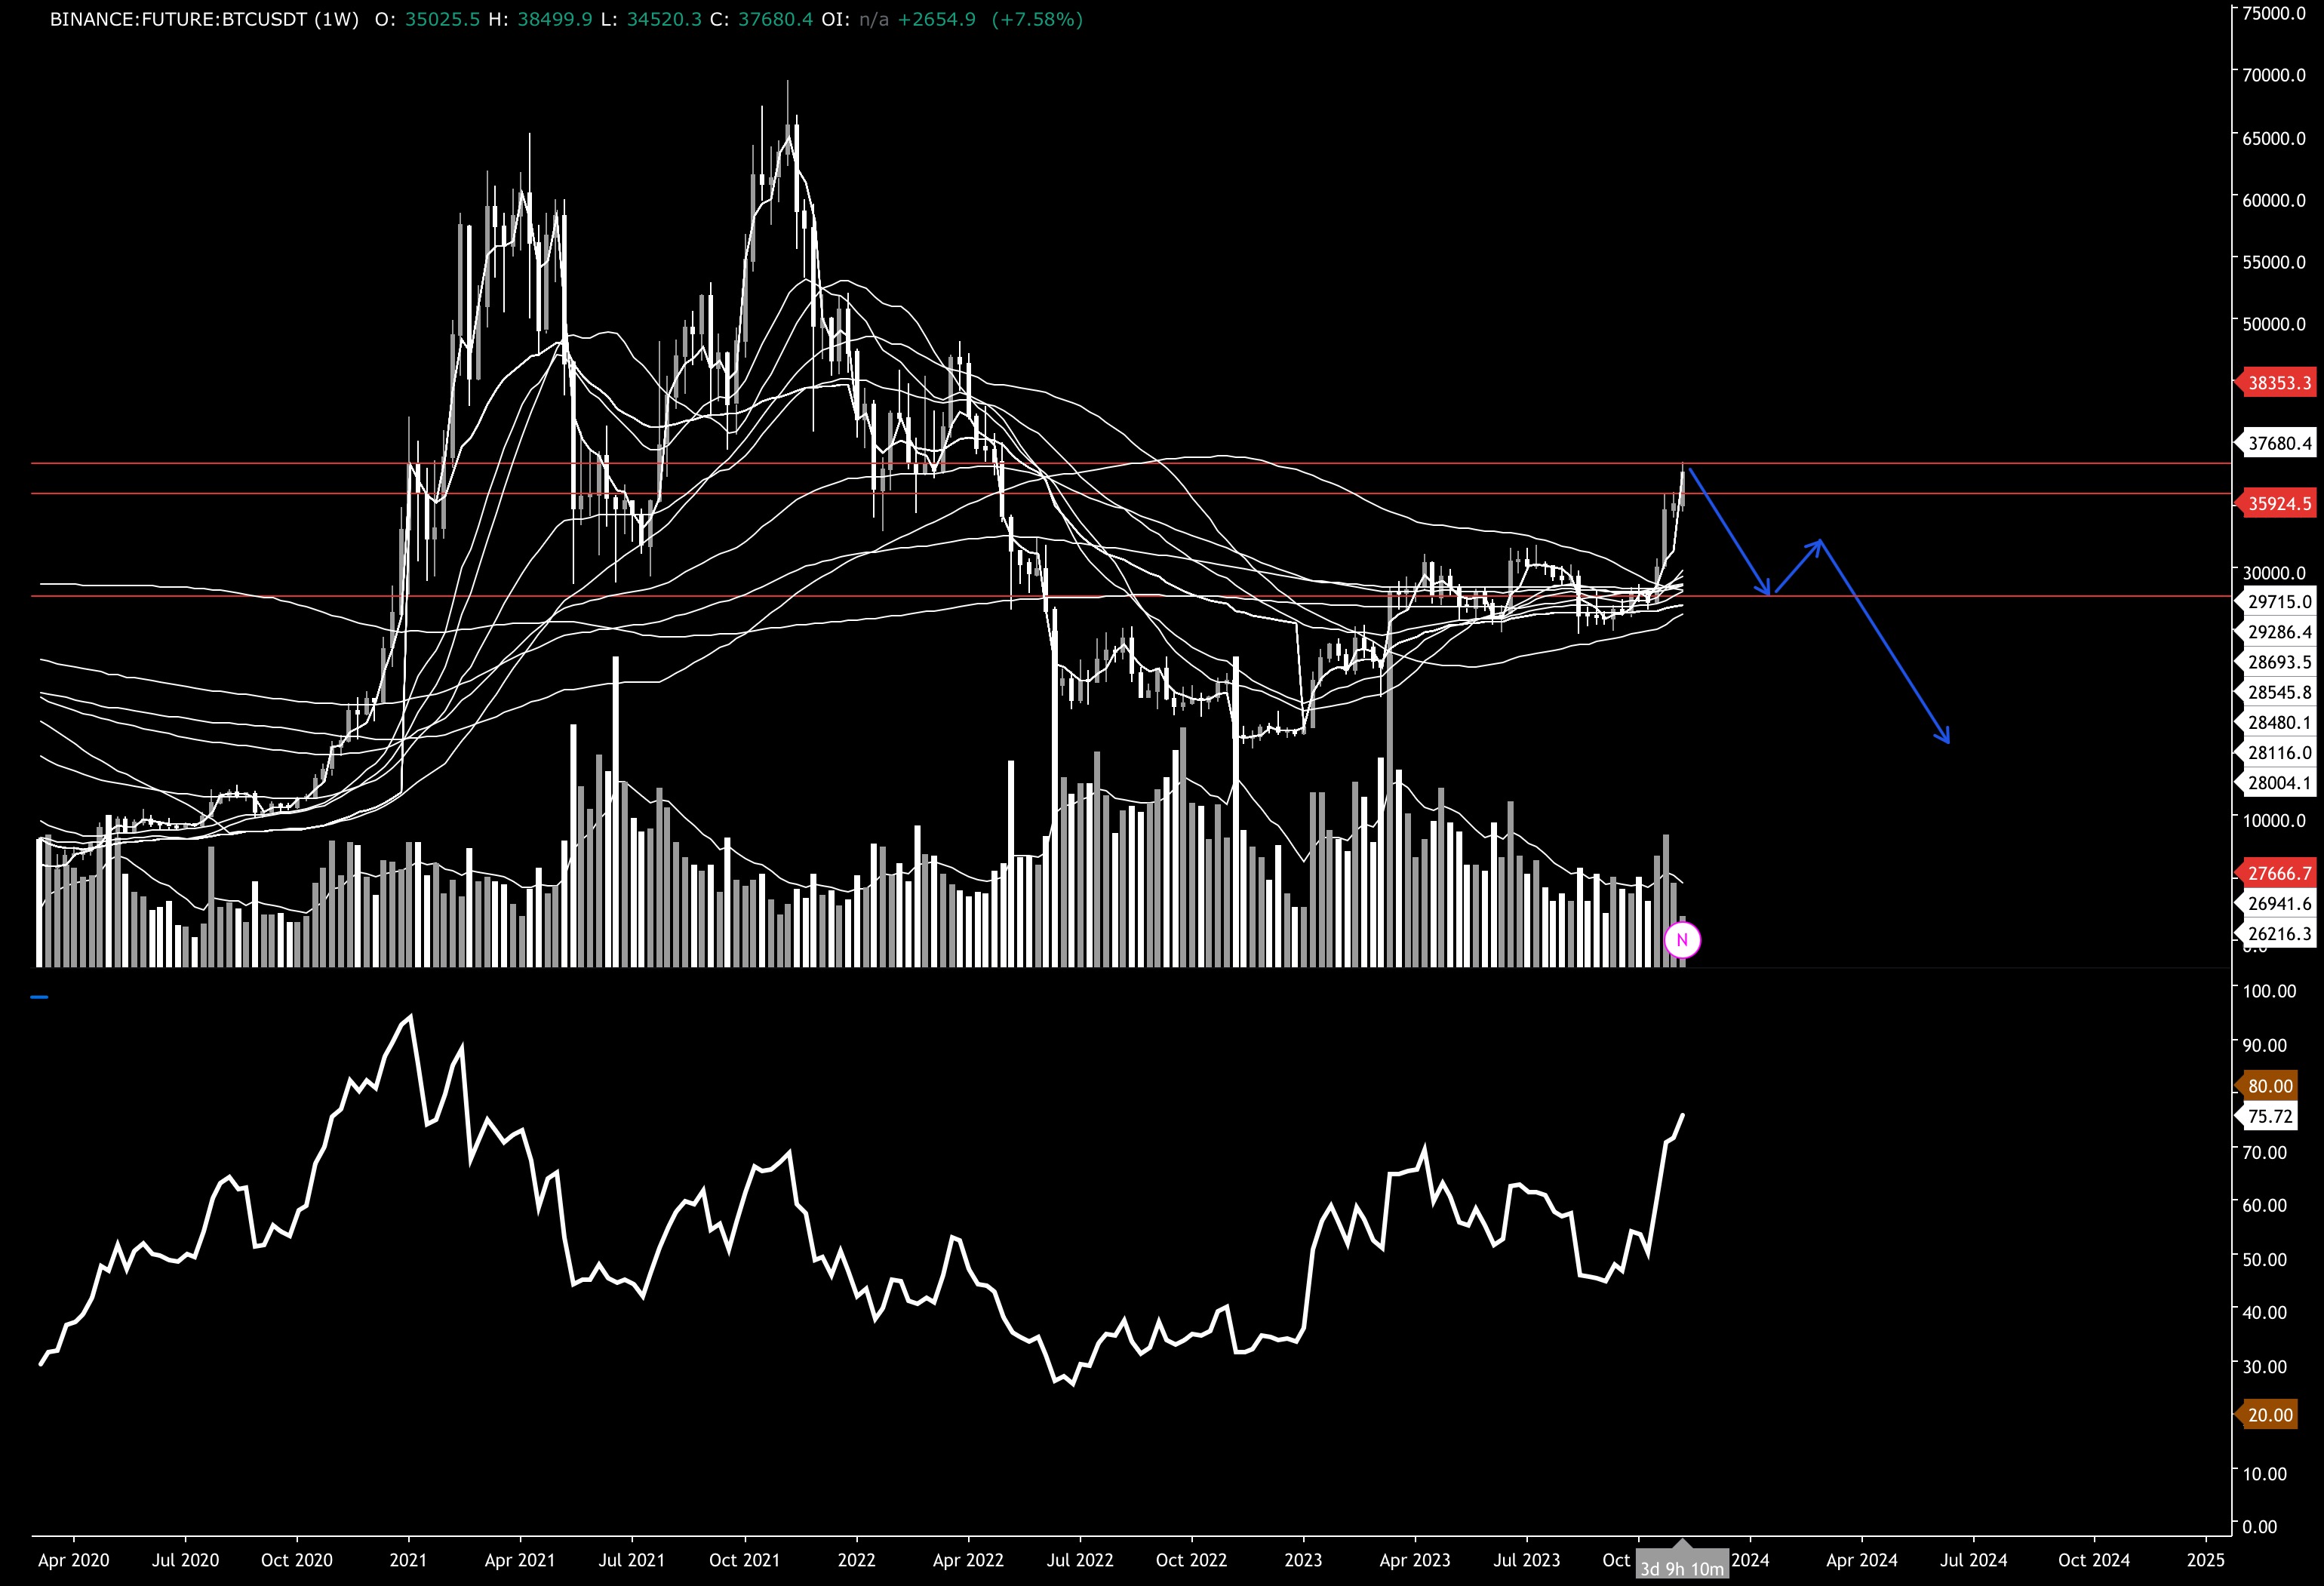
Task: Click the Apr 2024 label on the time axis
Action: [1862, 1560]
